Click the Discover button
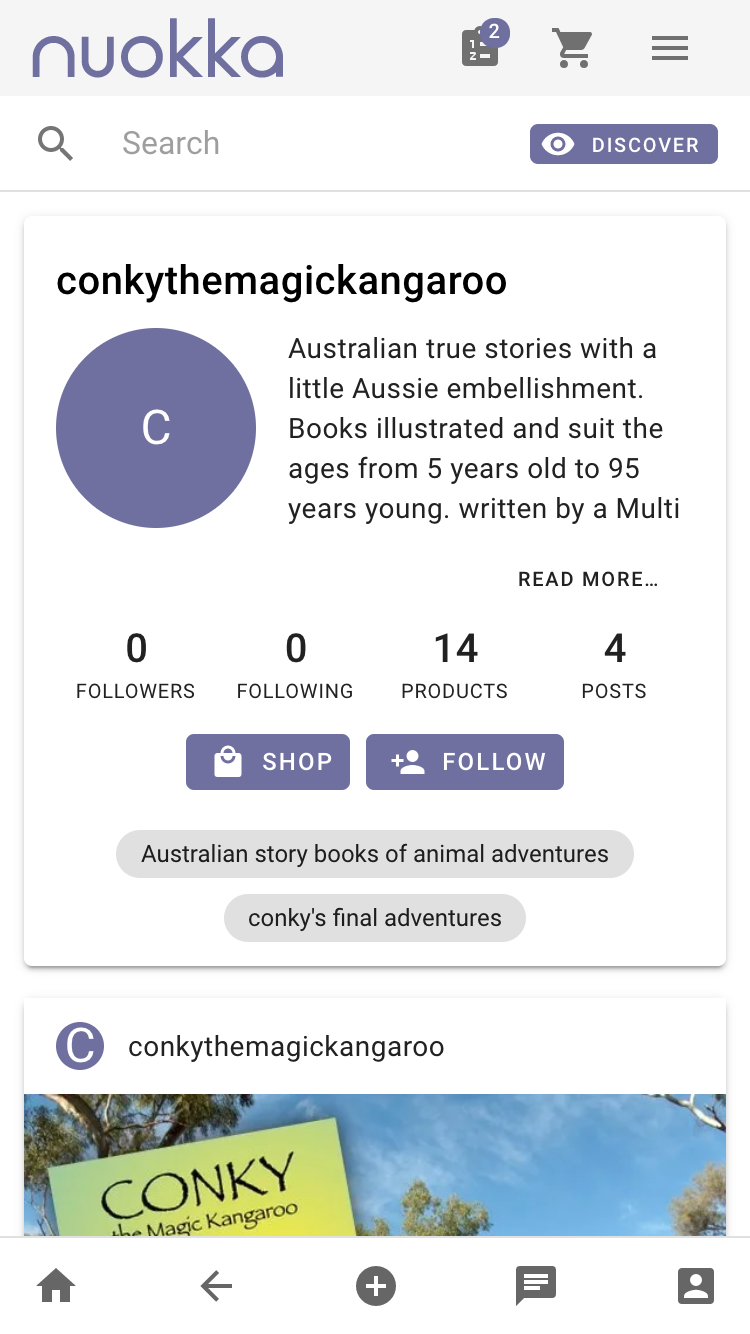750x1334 pixels. (624, 144)
